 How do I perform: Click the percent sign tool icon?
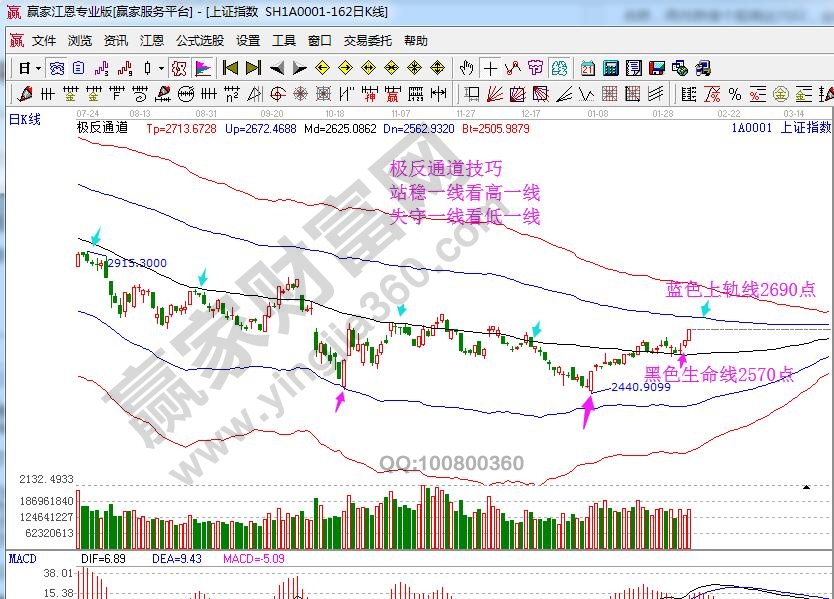[735, 94]
